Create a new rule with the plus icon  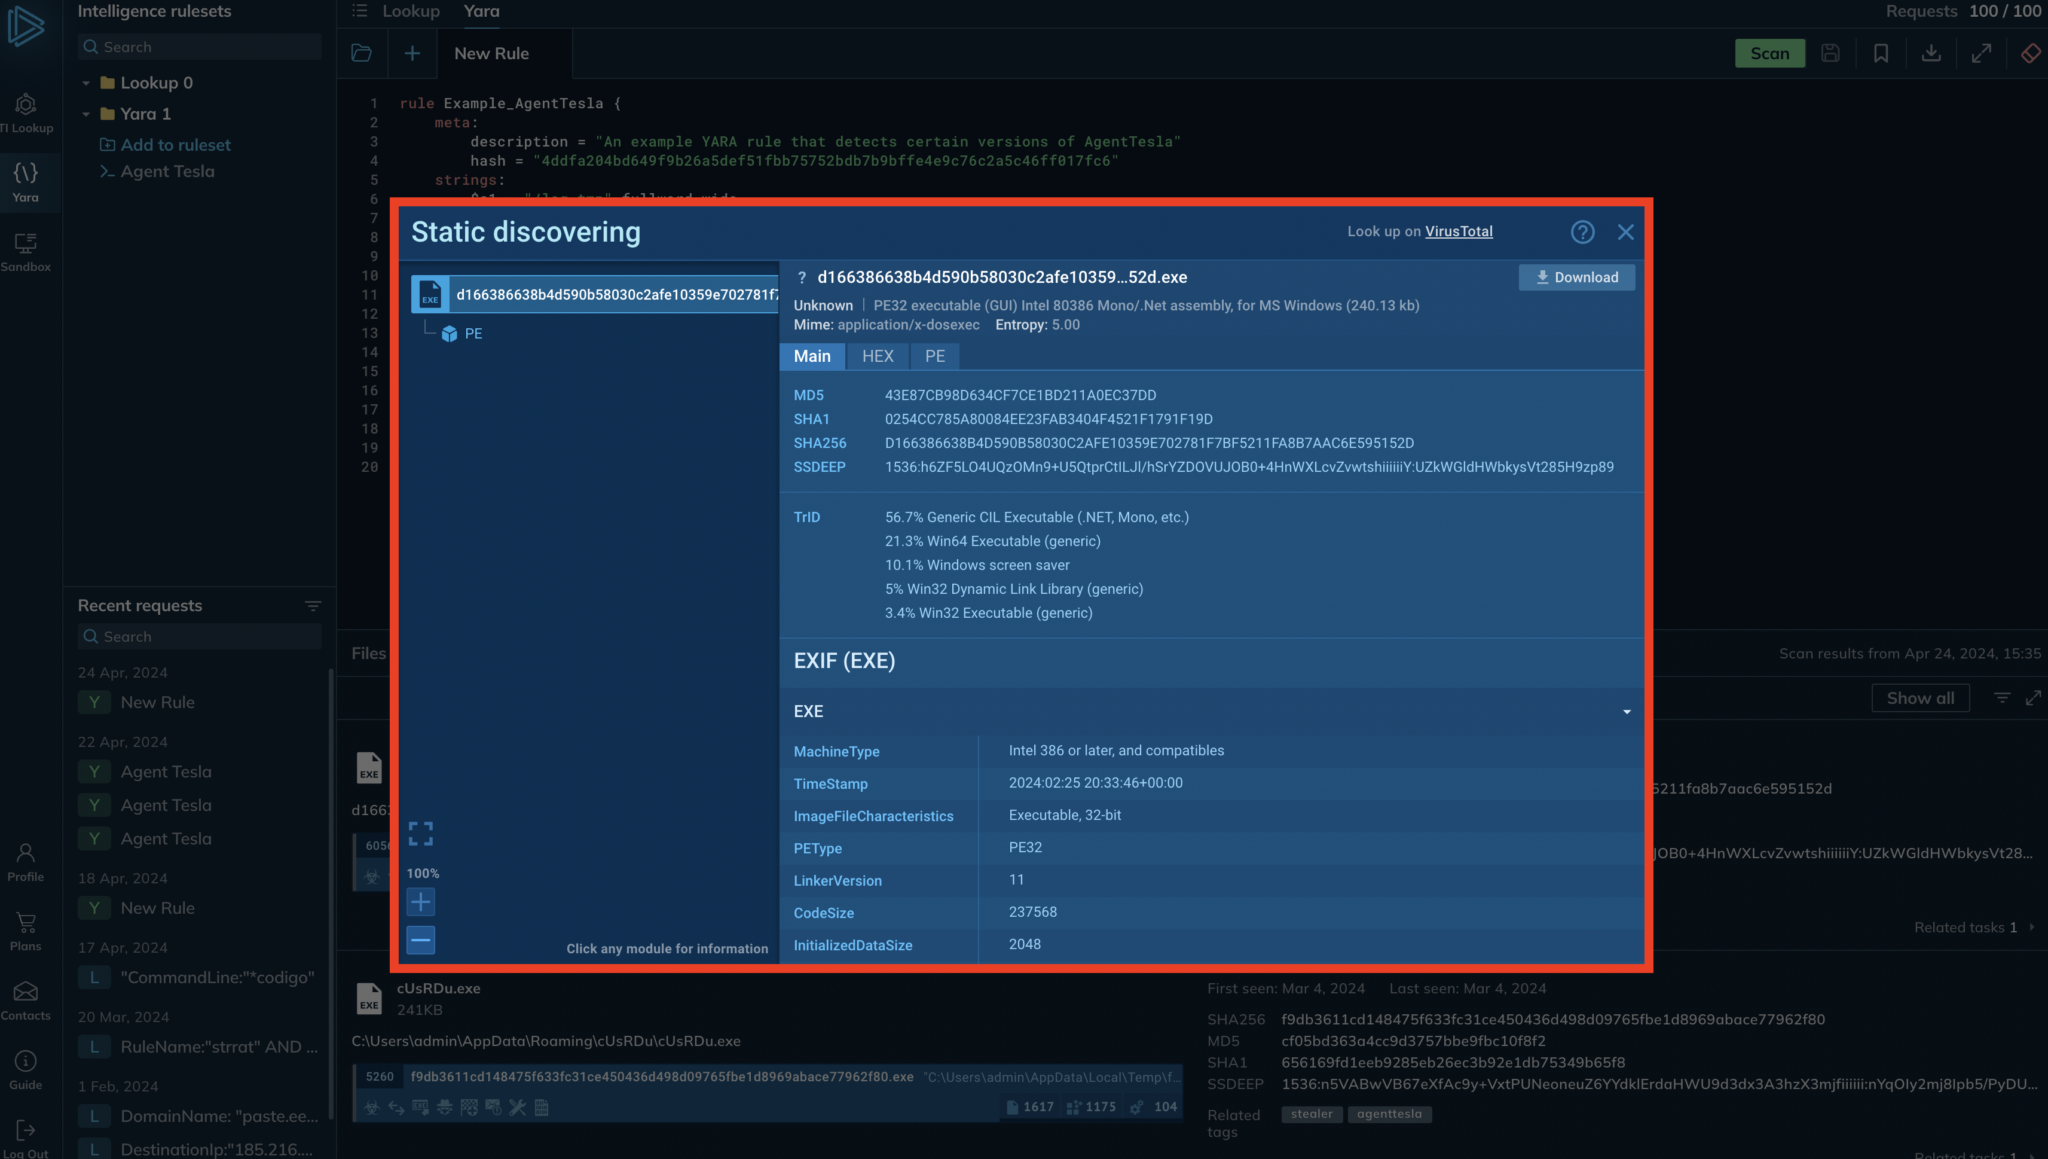(x=412, y=52)
